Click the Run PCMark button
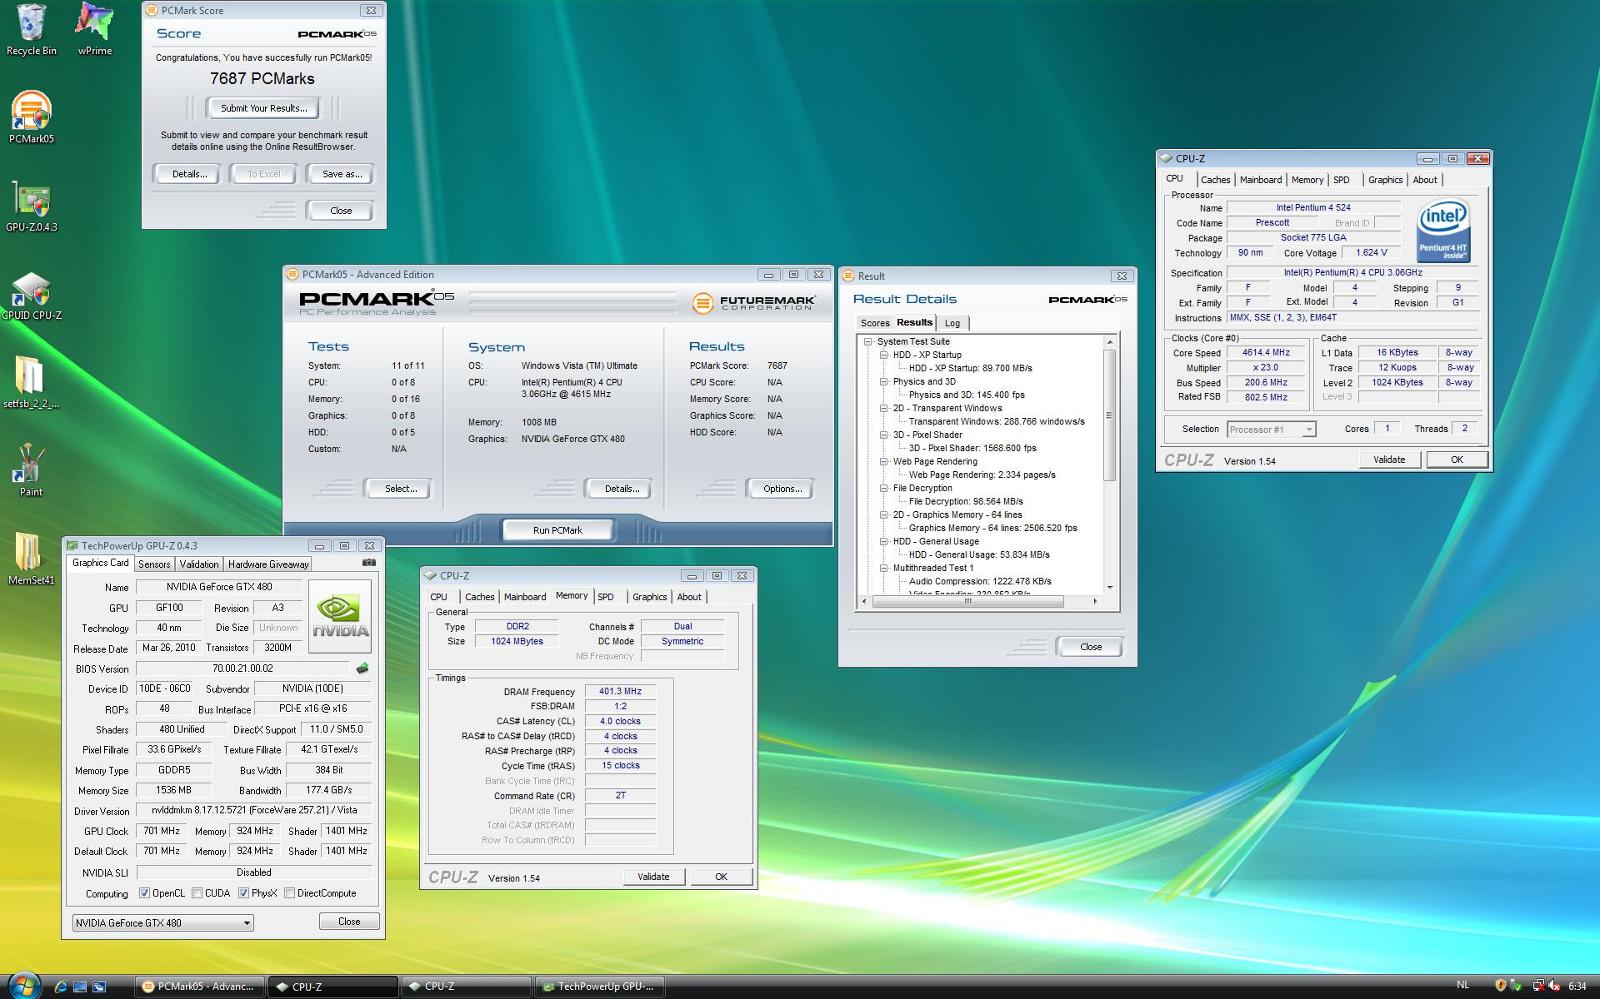Viewport: 1600px width, 999px height. click(x=557, y=530)
